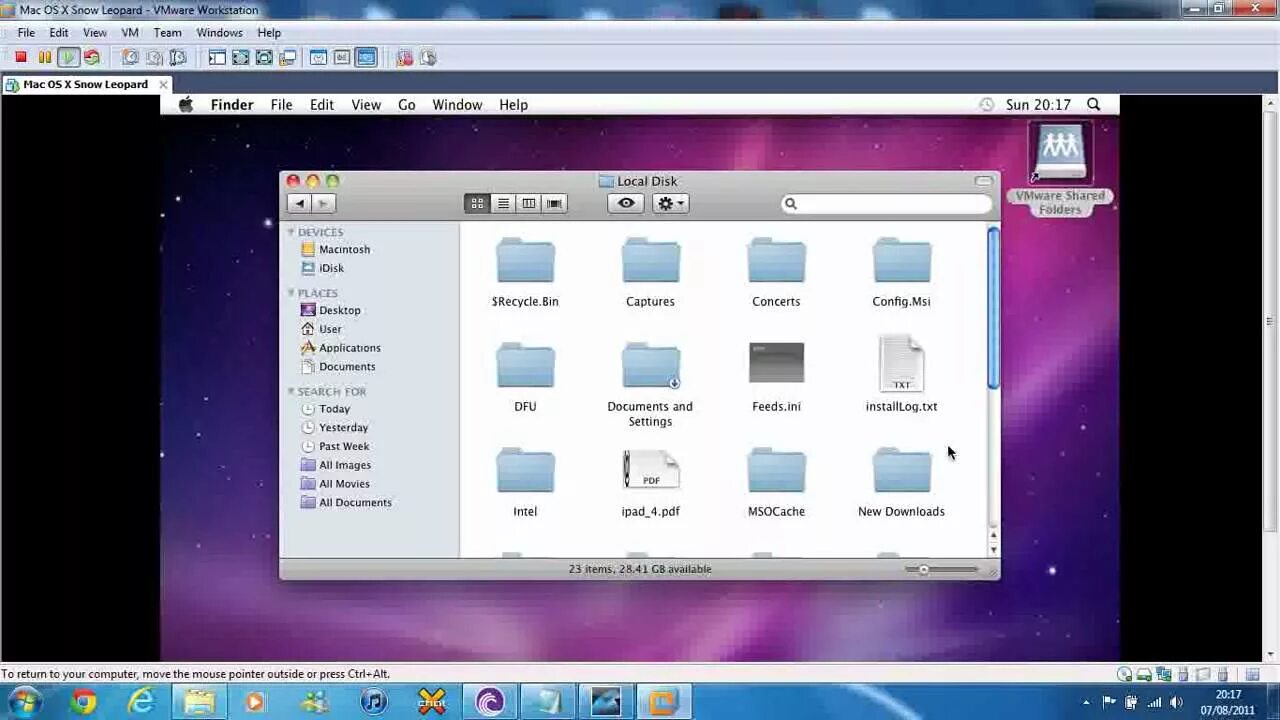The height and width of the screenshot is (720, 1280).
Task: Select the Feeds.ini file icon
Action: (776, 363)
